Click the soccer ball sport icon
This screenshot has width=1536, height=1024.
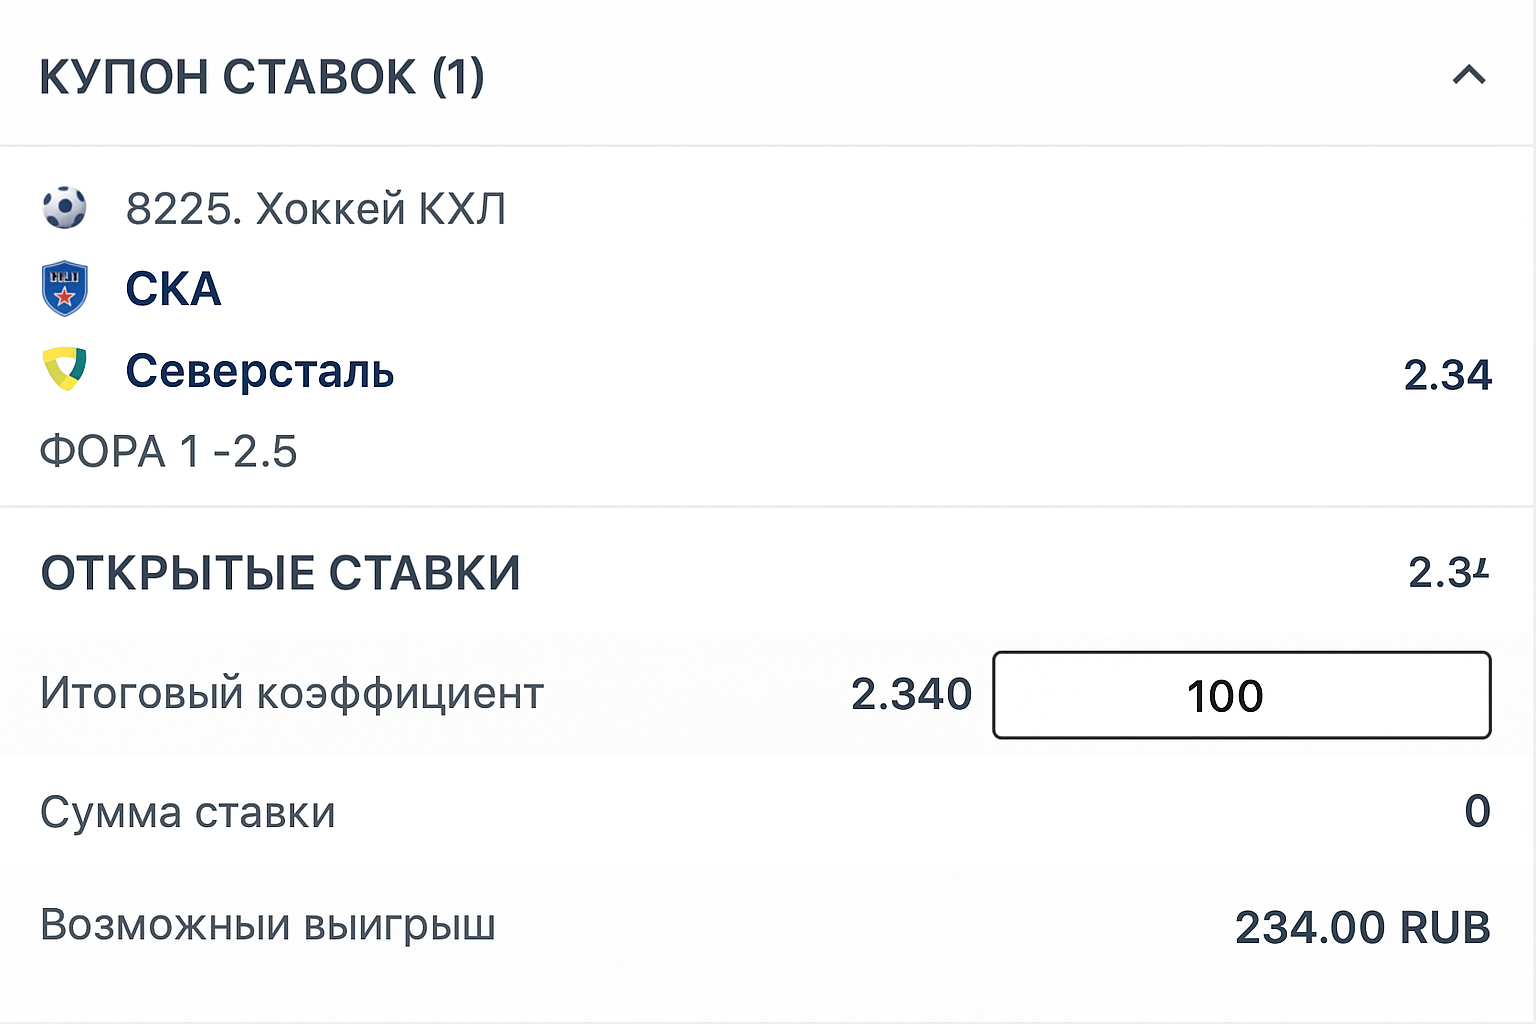[x=65, y=208]
